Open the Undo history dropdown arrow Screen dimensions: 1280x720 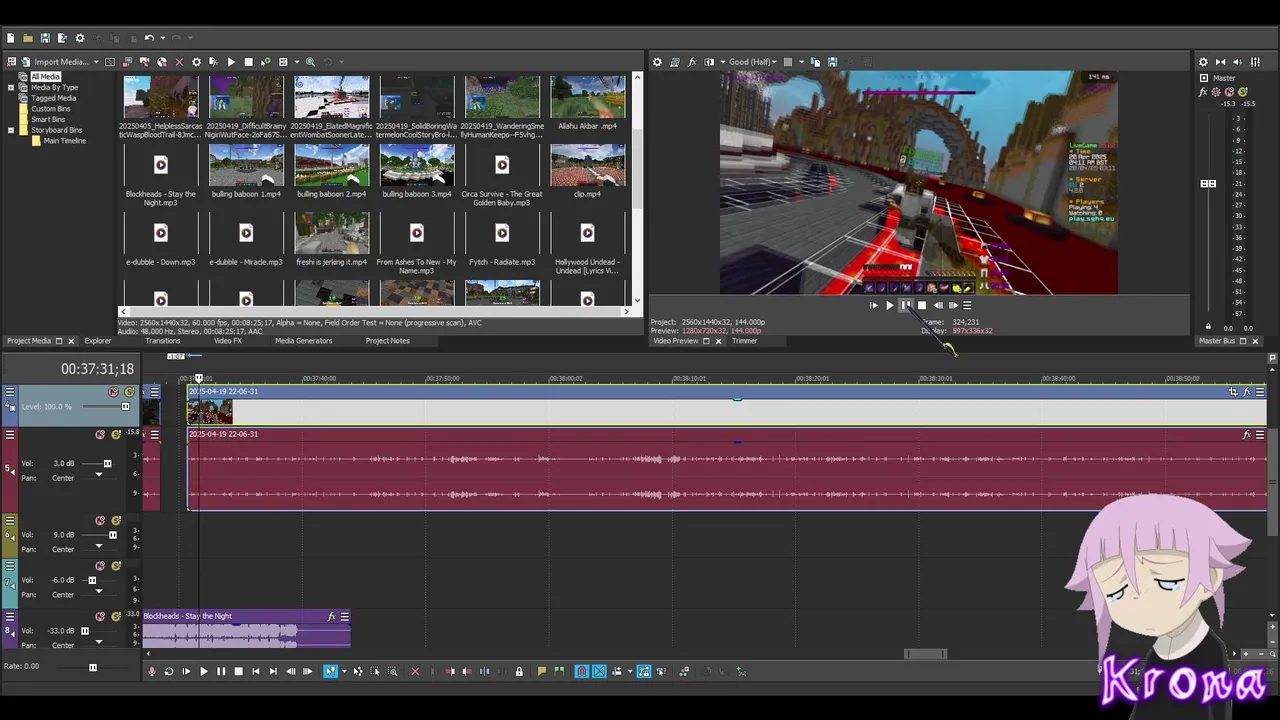click(x=163, y=38)
